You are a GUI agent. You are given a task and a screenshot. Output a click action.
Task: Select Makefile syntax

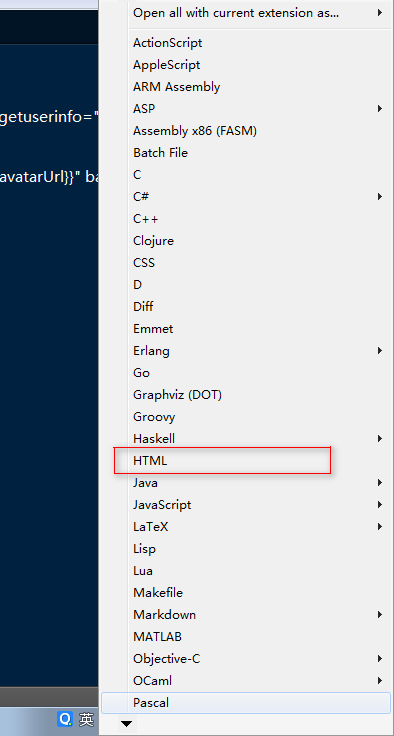246,592
